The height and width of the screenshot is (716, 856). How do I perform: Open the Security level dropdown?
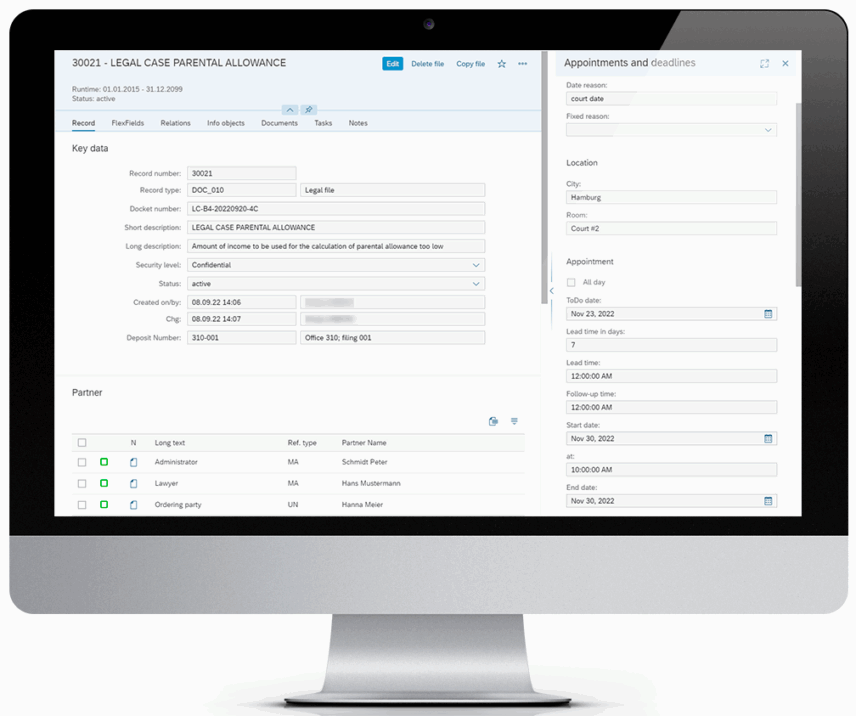coord(477,264)
